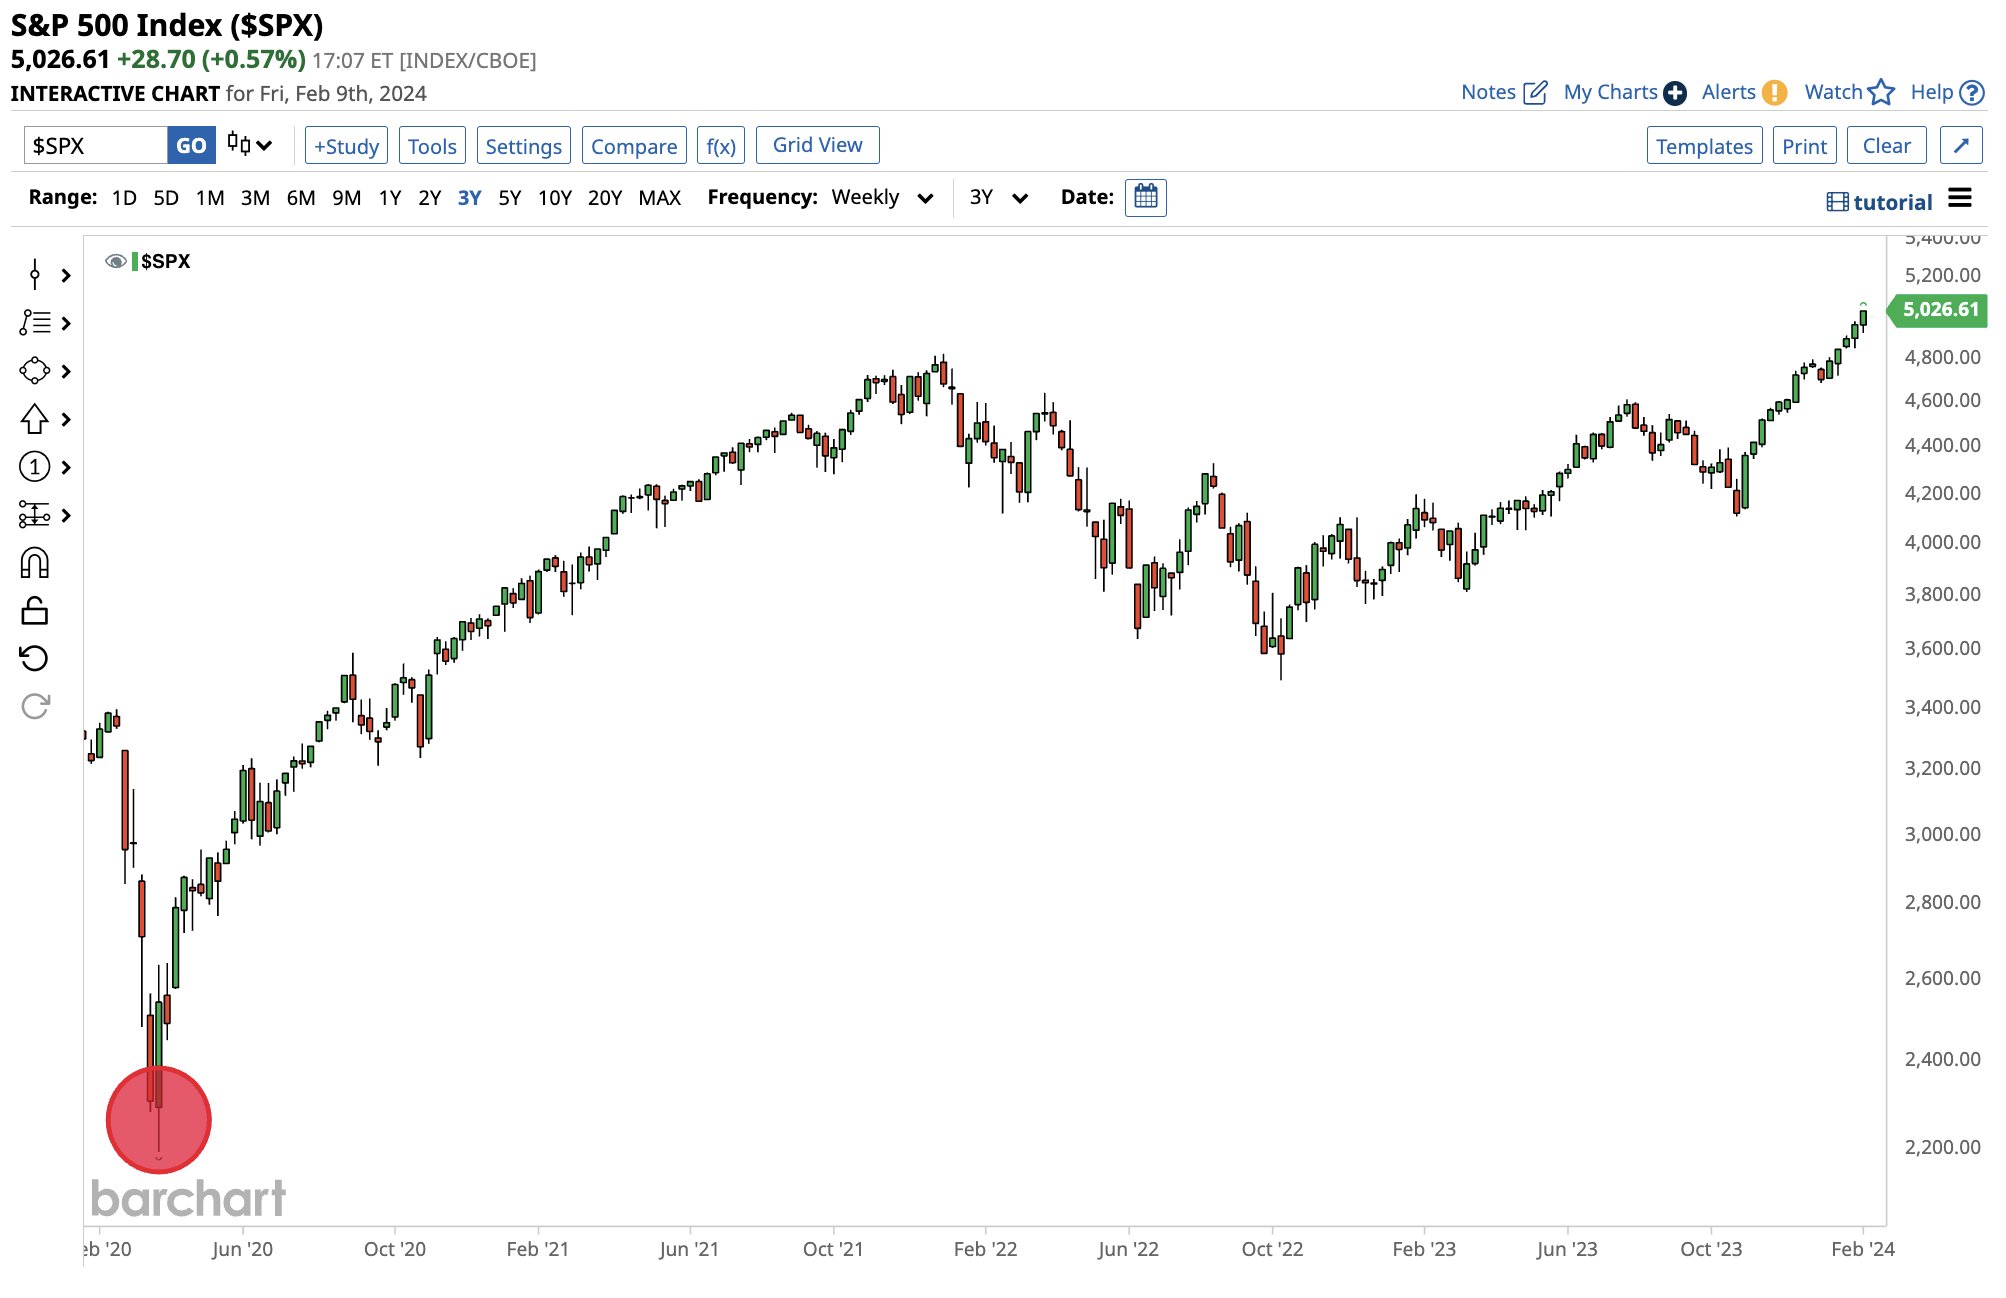Open the 3Y period dropdown

(x=998, y=197)
